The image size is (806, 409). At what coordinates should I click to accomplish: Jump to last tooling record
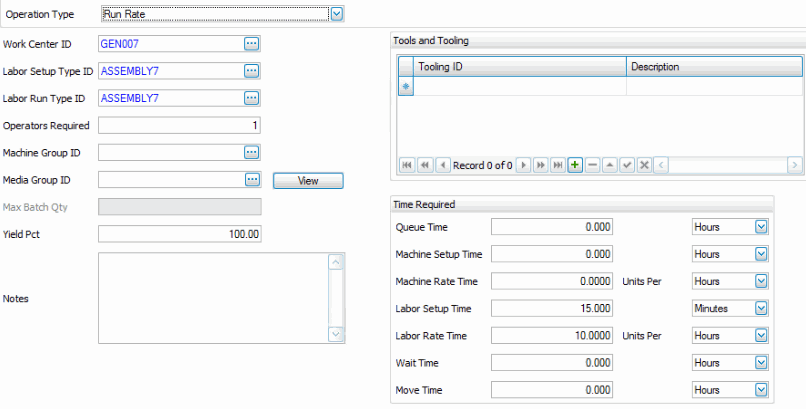point(558,164)
